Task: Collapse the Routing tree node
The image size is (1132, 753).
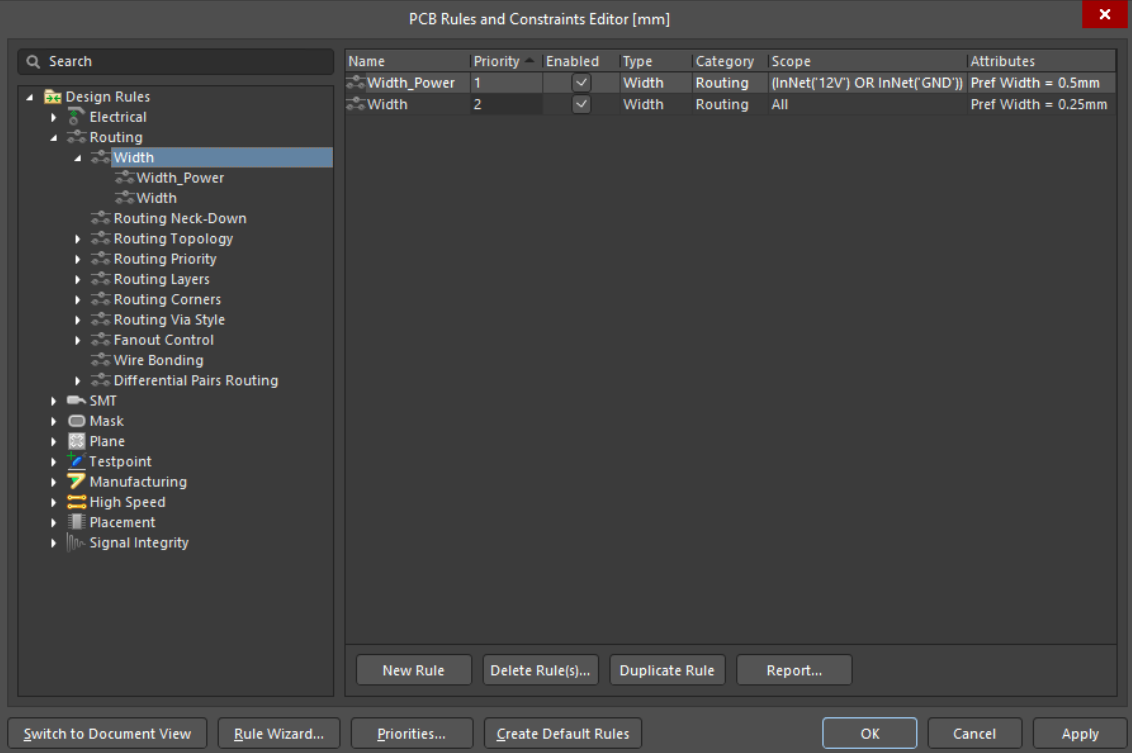Action: 55,138
